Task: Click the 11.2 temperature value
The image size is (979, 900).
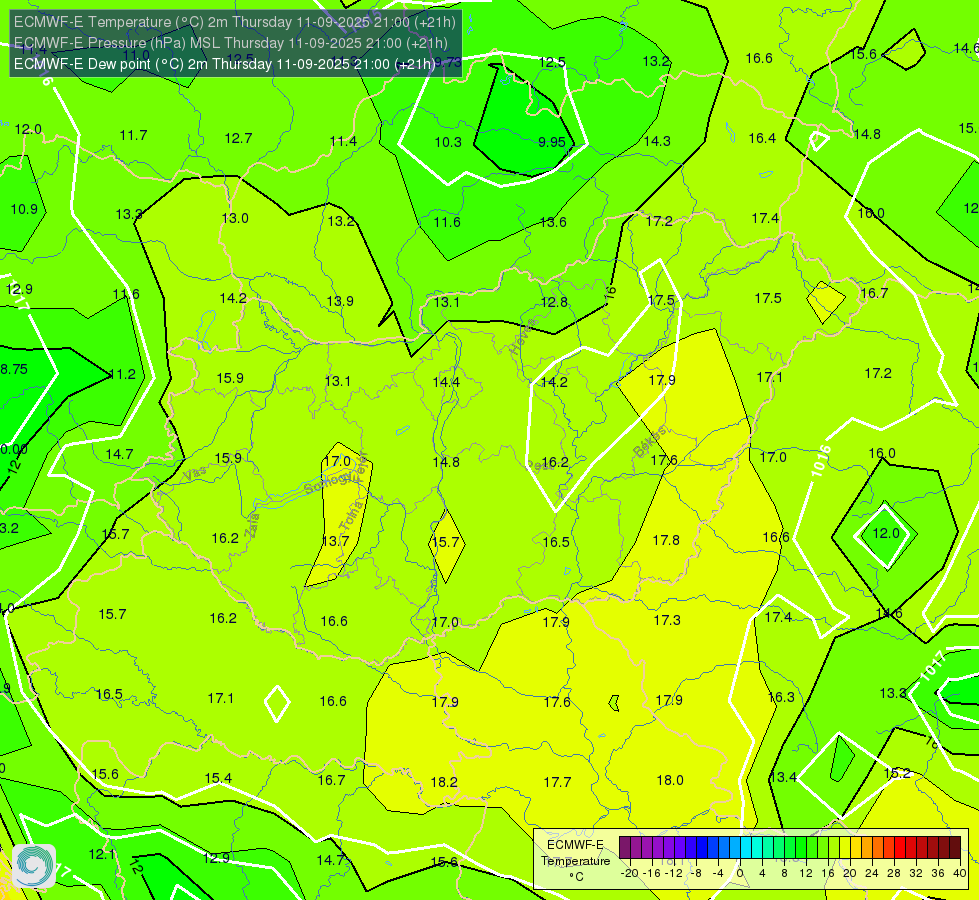Action: (122, 374)
